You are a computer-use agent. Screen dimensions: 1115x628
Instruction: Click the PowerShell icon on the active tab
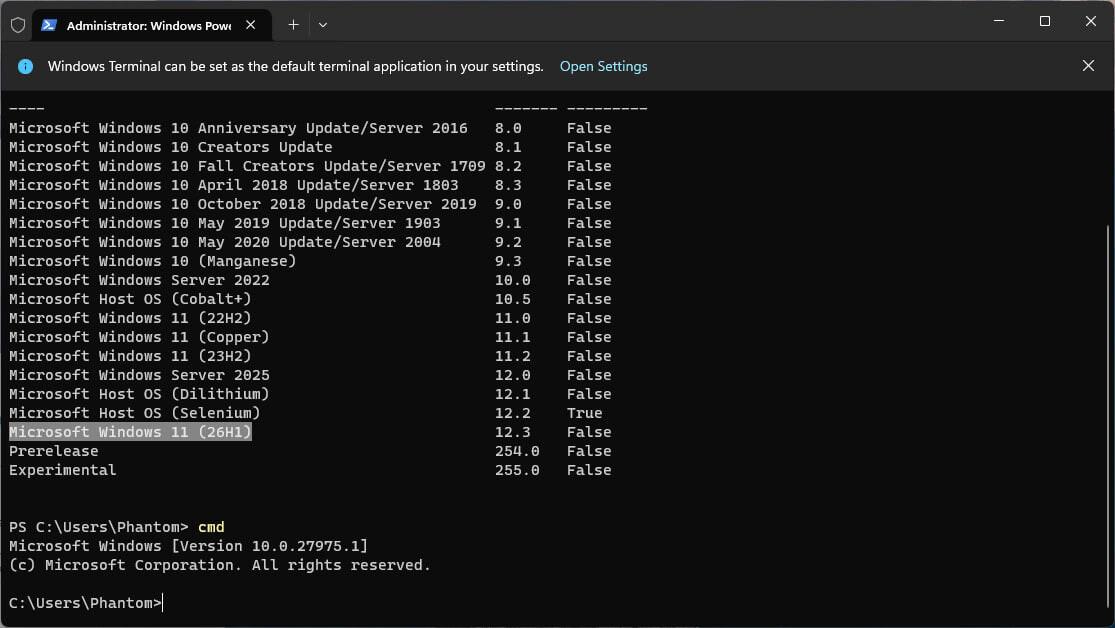pyautogui.click(x=49, y=24)
